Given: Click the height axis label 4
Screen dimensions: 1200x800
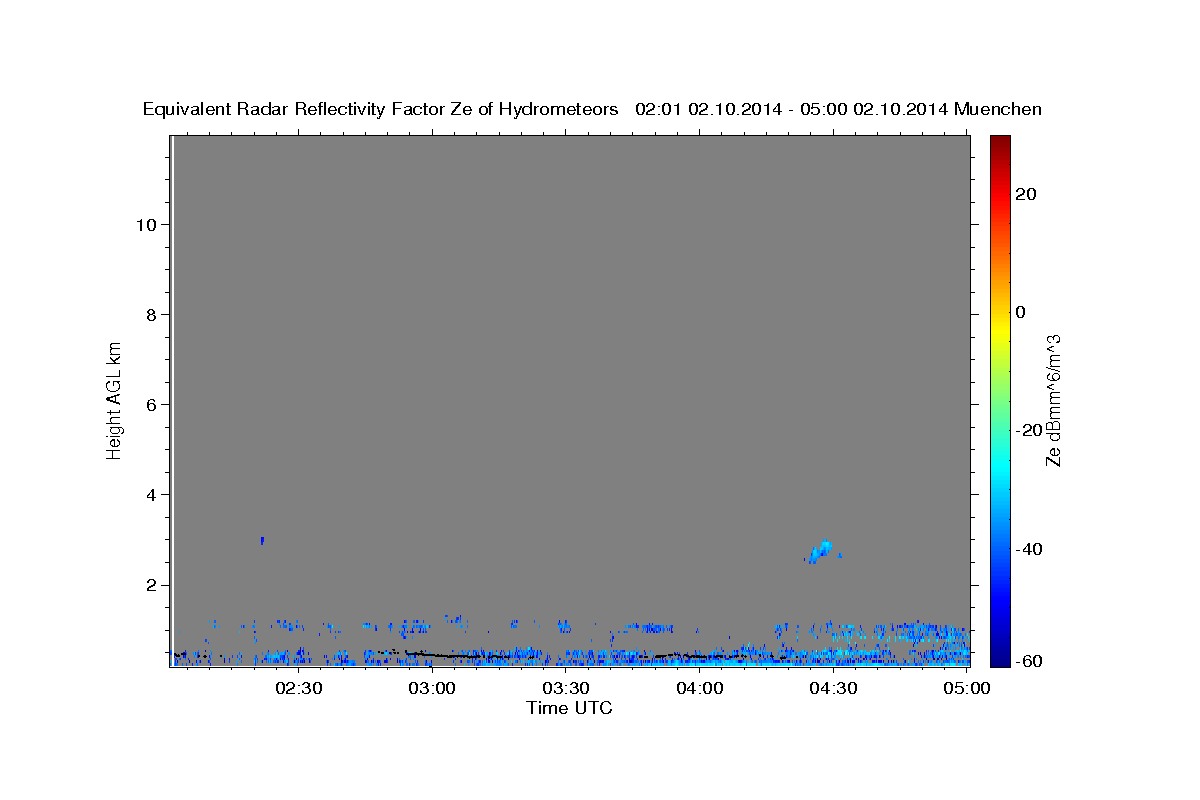Looking at the screenshot, I should click(x=149, y=494).
